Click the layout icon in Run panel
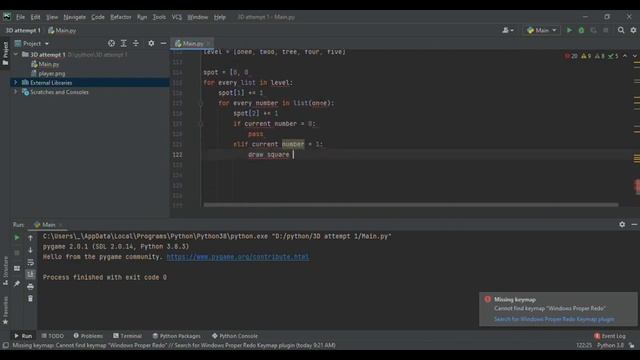This screenshot has height=360, width=640. click(17, 268)
